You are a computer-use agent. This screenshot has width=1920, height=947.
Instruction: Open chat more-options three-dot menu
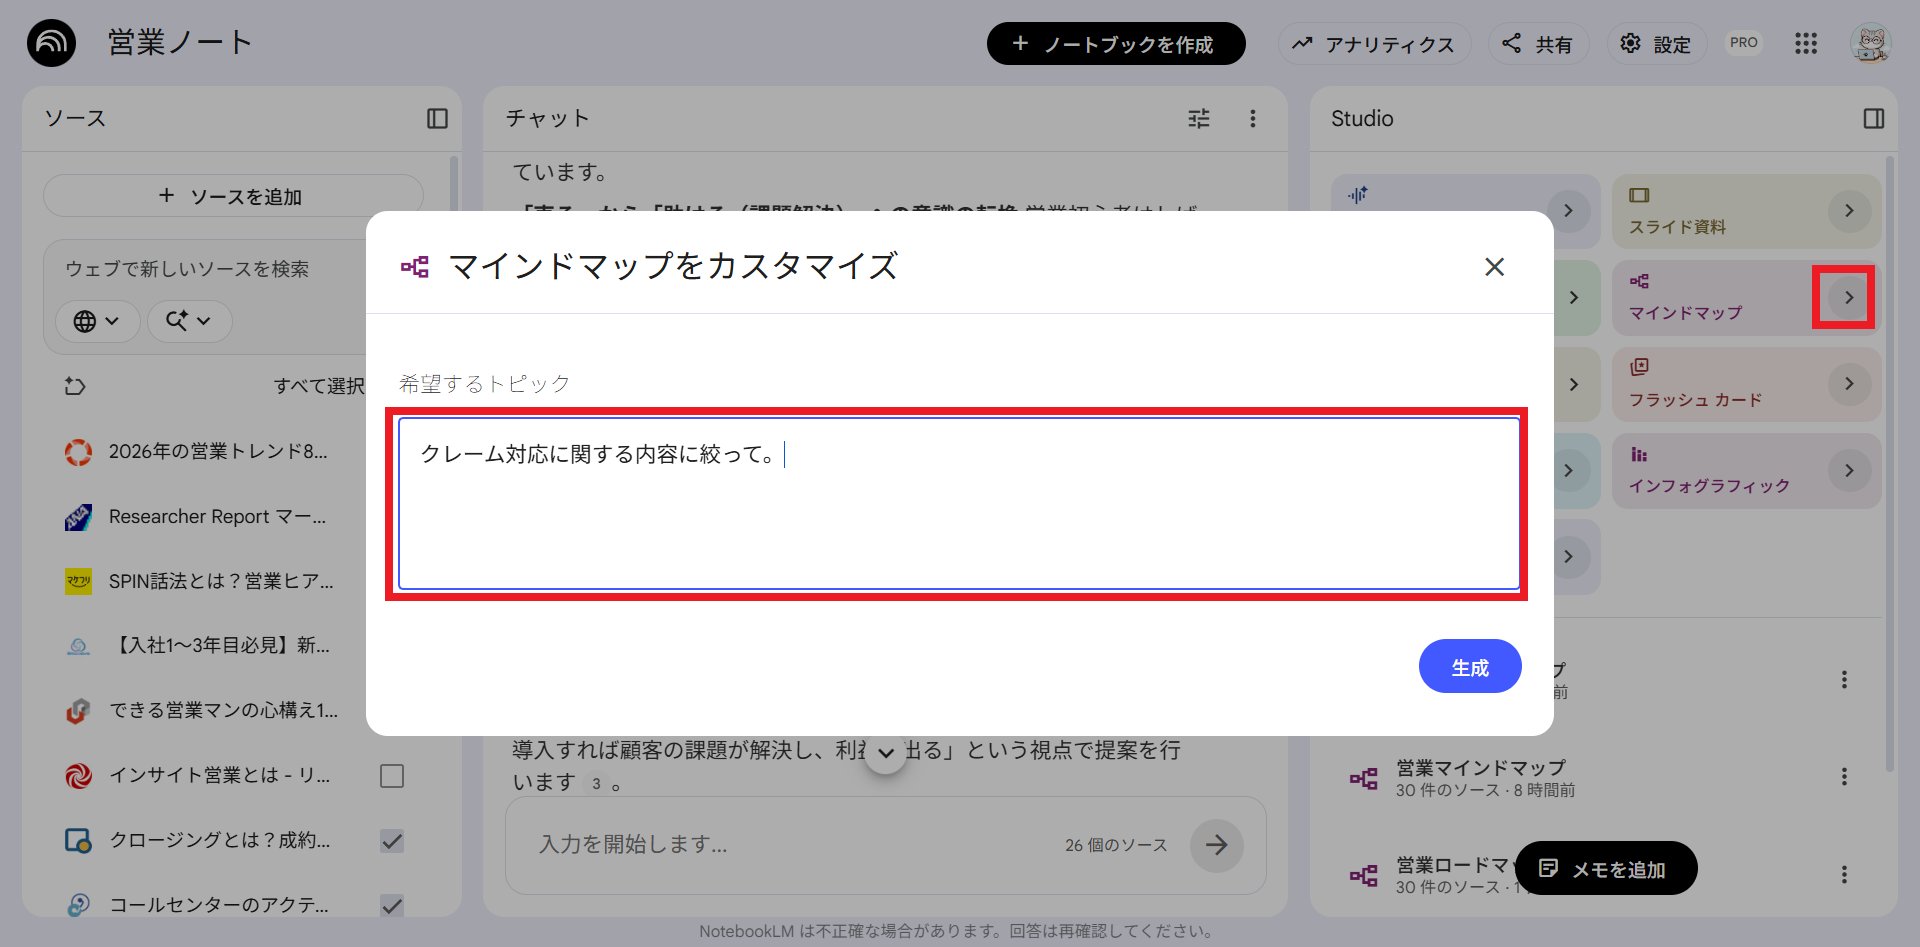click(x=1252, y=118)
